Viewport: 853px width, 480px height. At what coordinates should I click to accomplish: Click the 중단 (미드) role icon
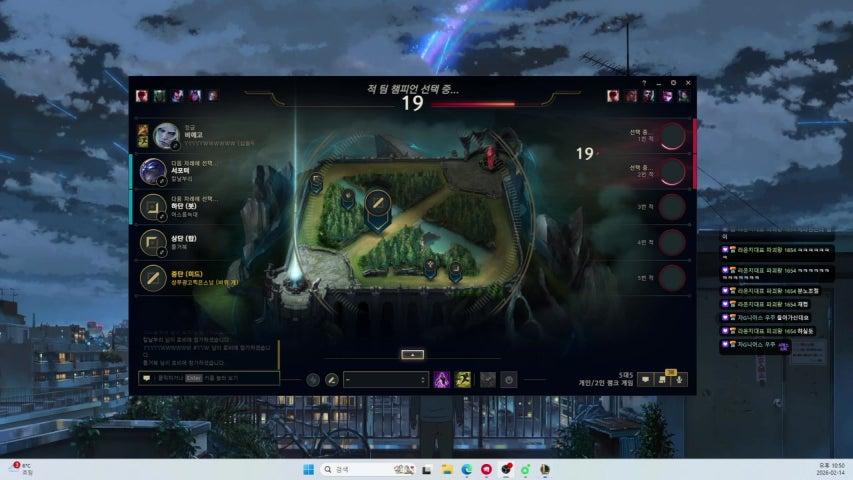pos(153,278)
